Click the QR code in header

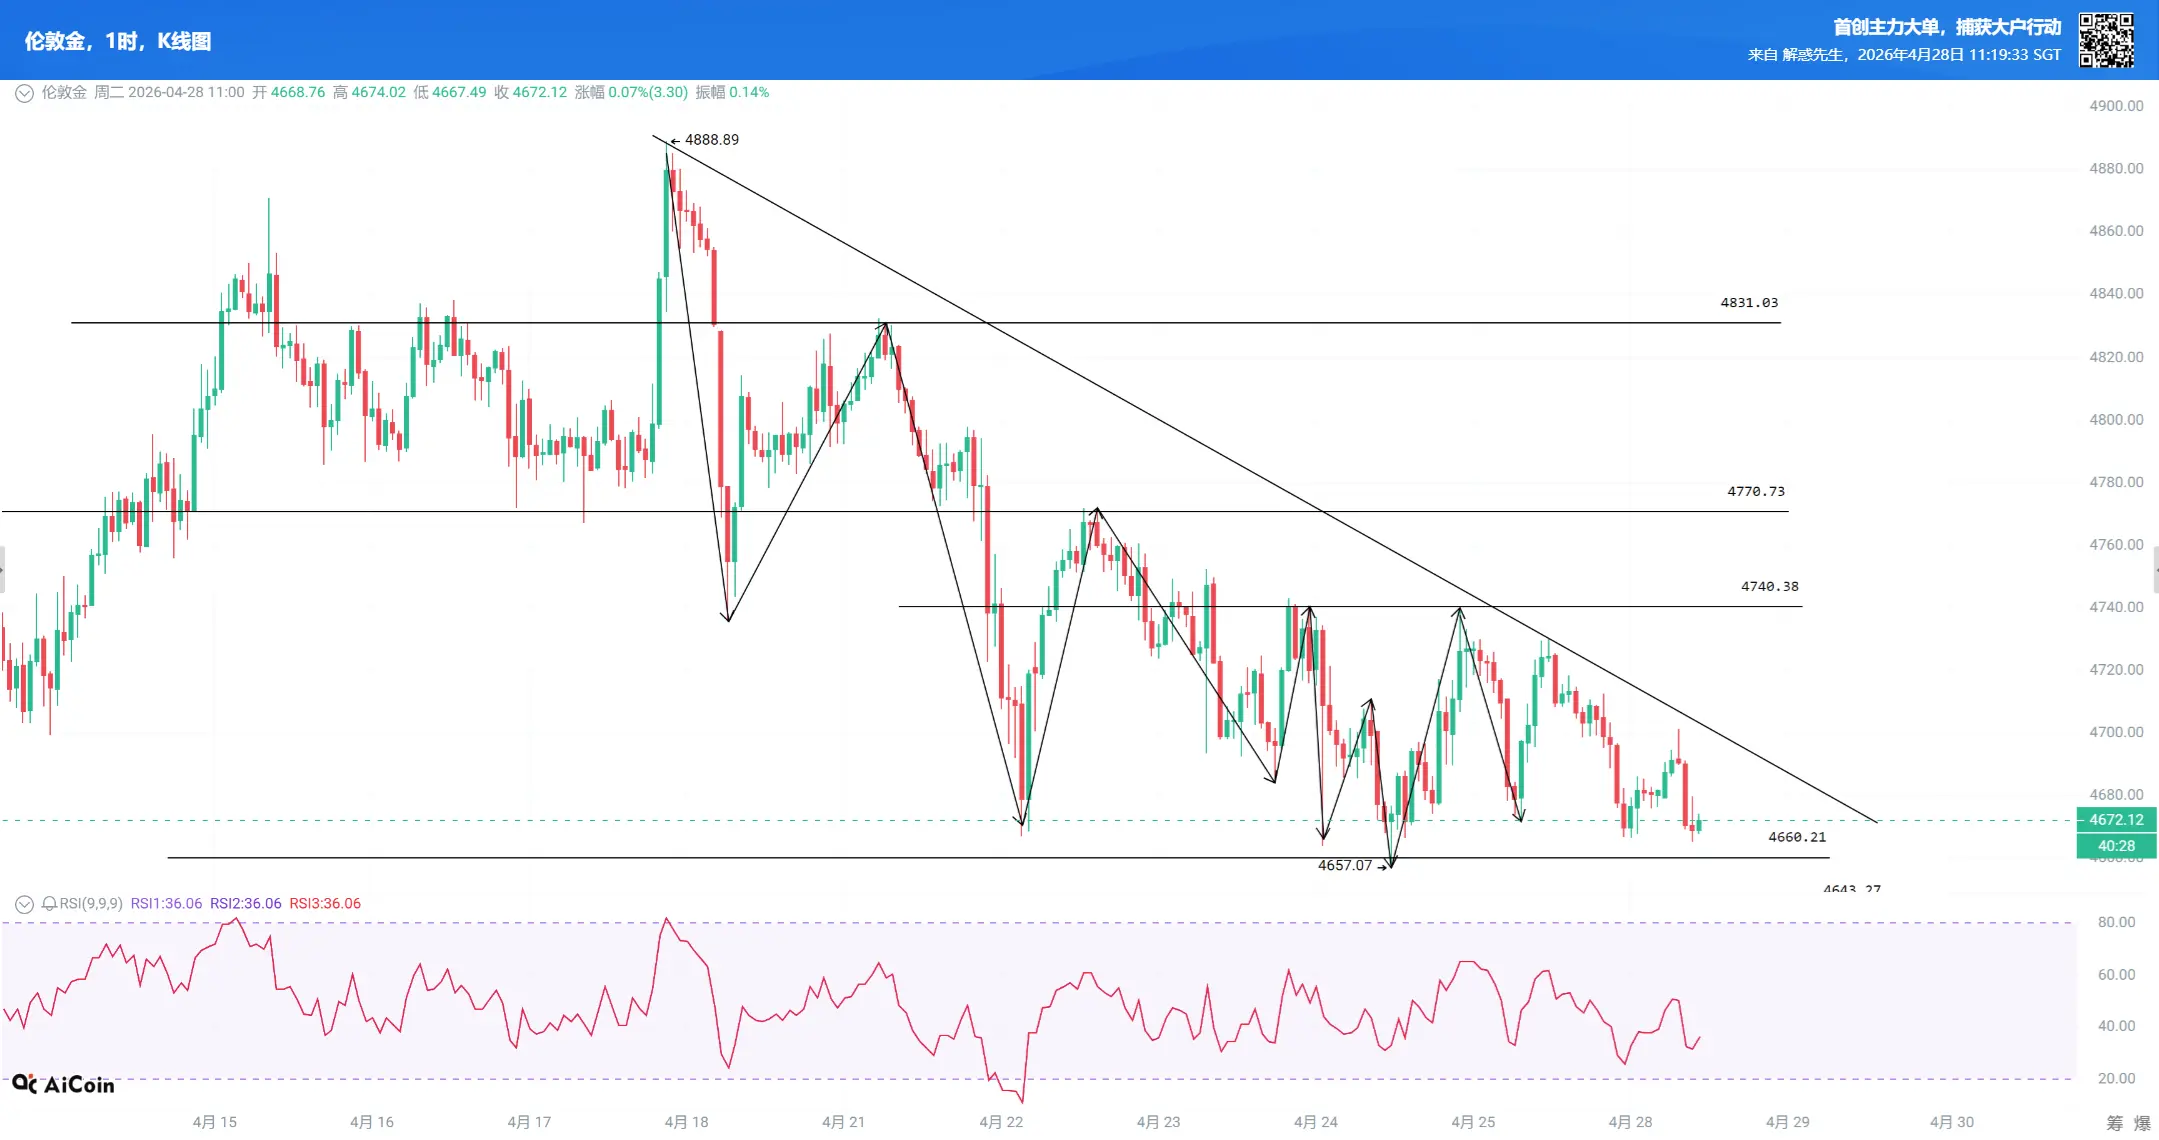(x=2106, y=40)
